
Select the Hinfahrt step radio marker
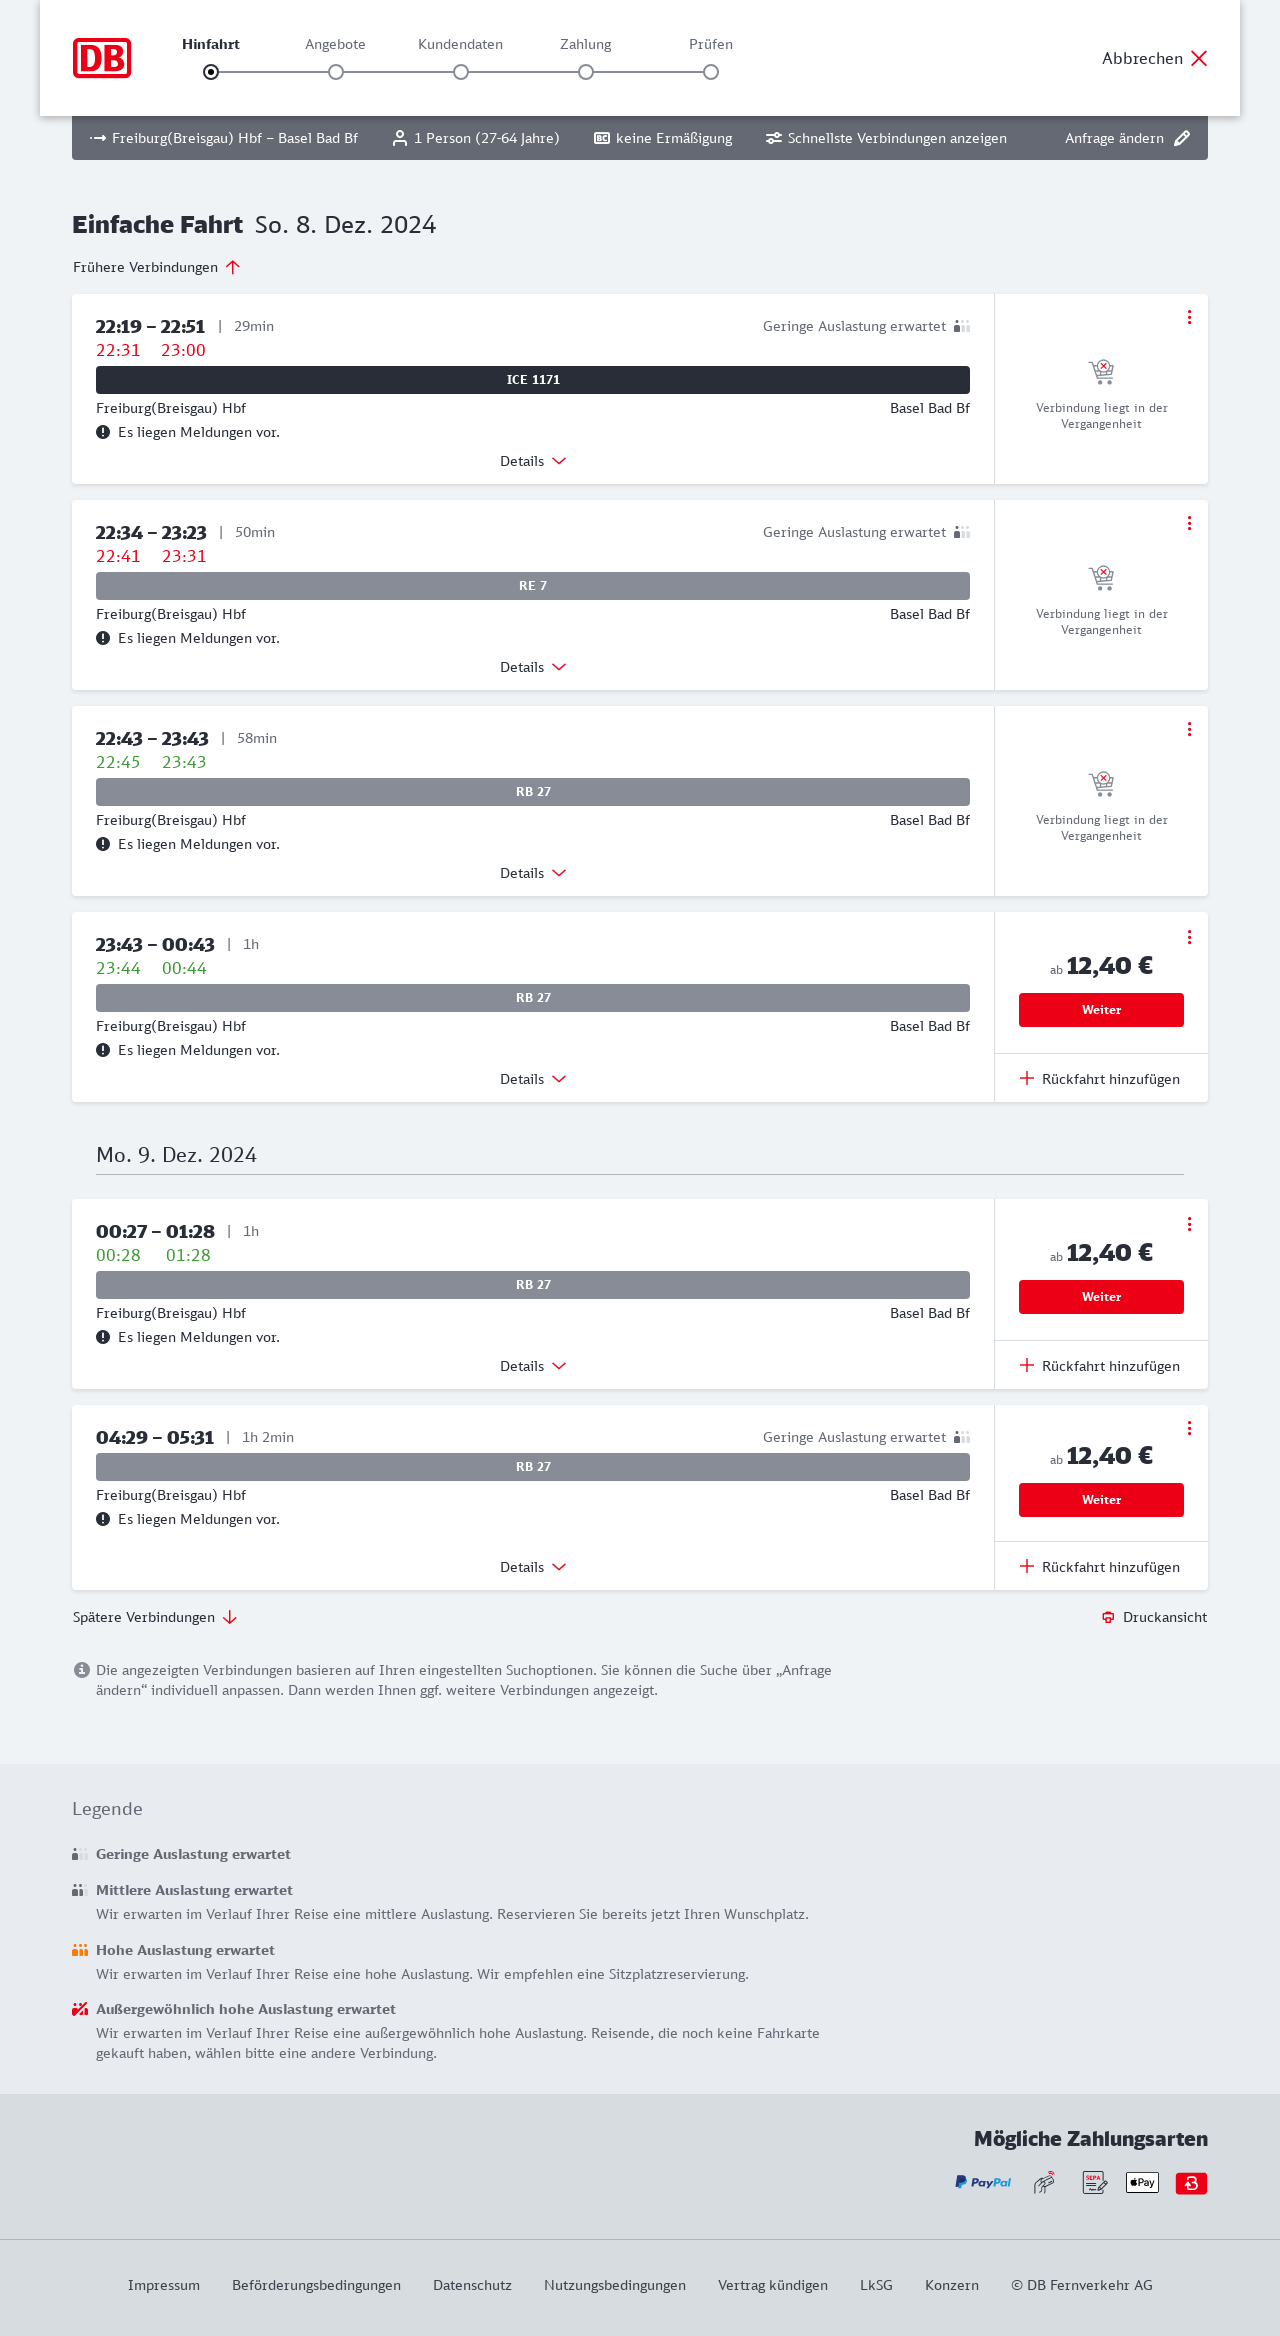click(211, 72)
